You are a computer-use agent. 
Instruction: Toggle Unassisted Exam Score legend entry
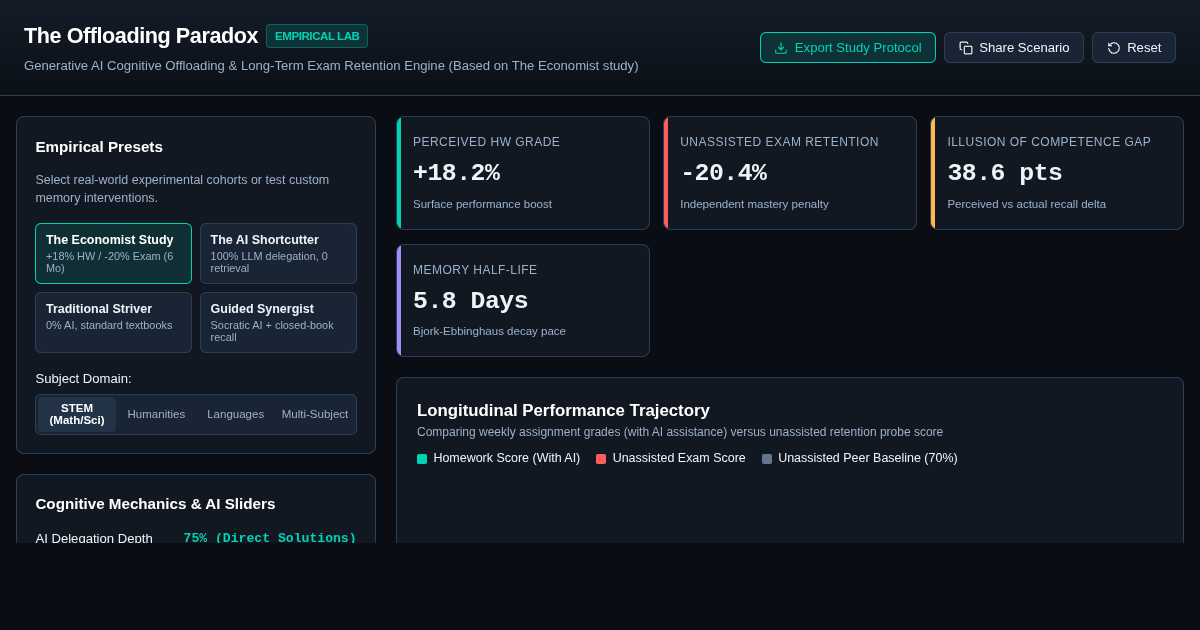671,458
